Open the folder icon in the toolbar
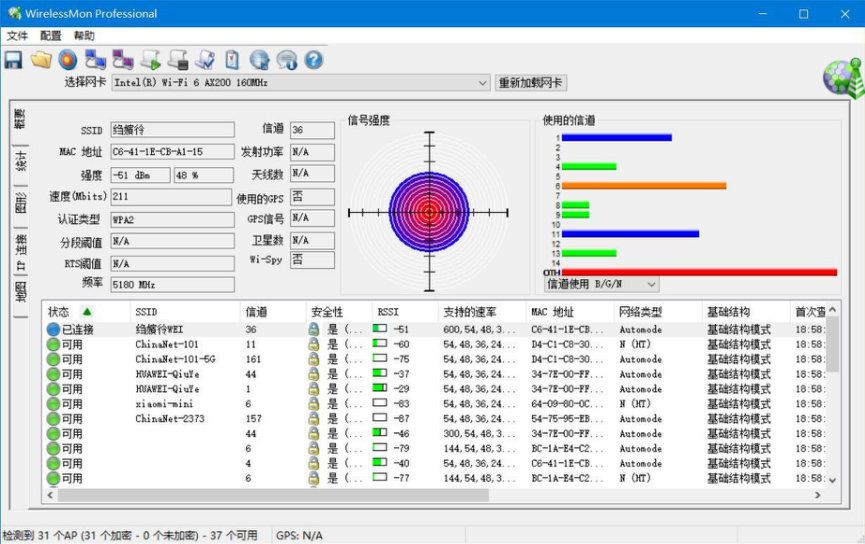 (x=41, y=60)
